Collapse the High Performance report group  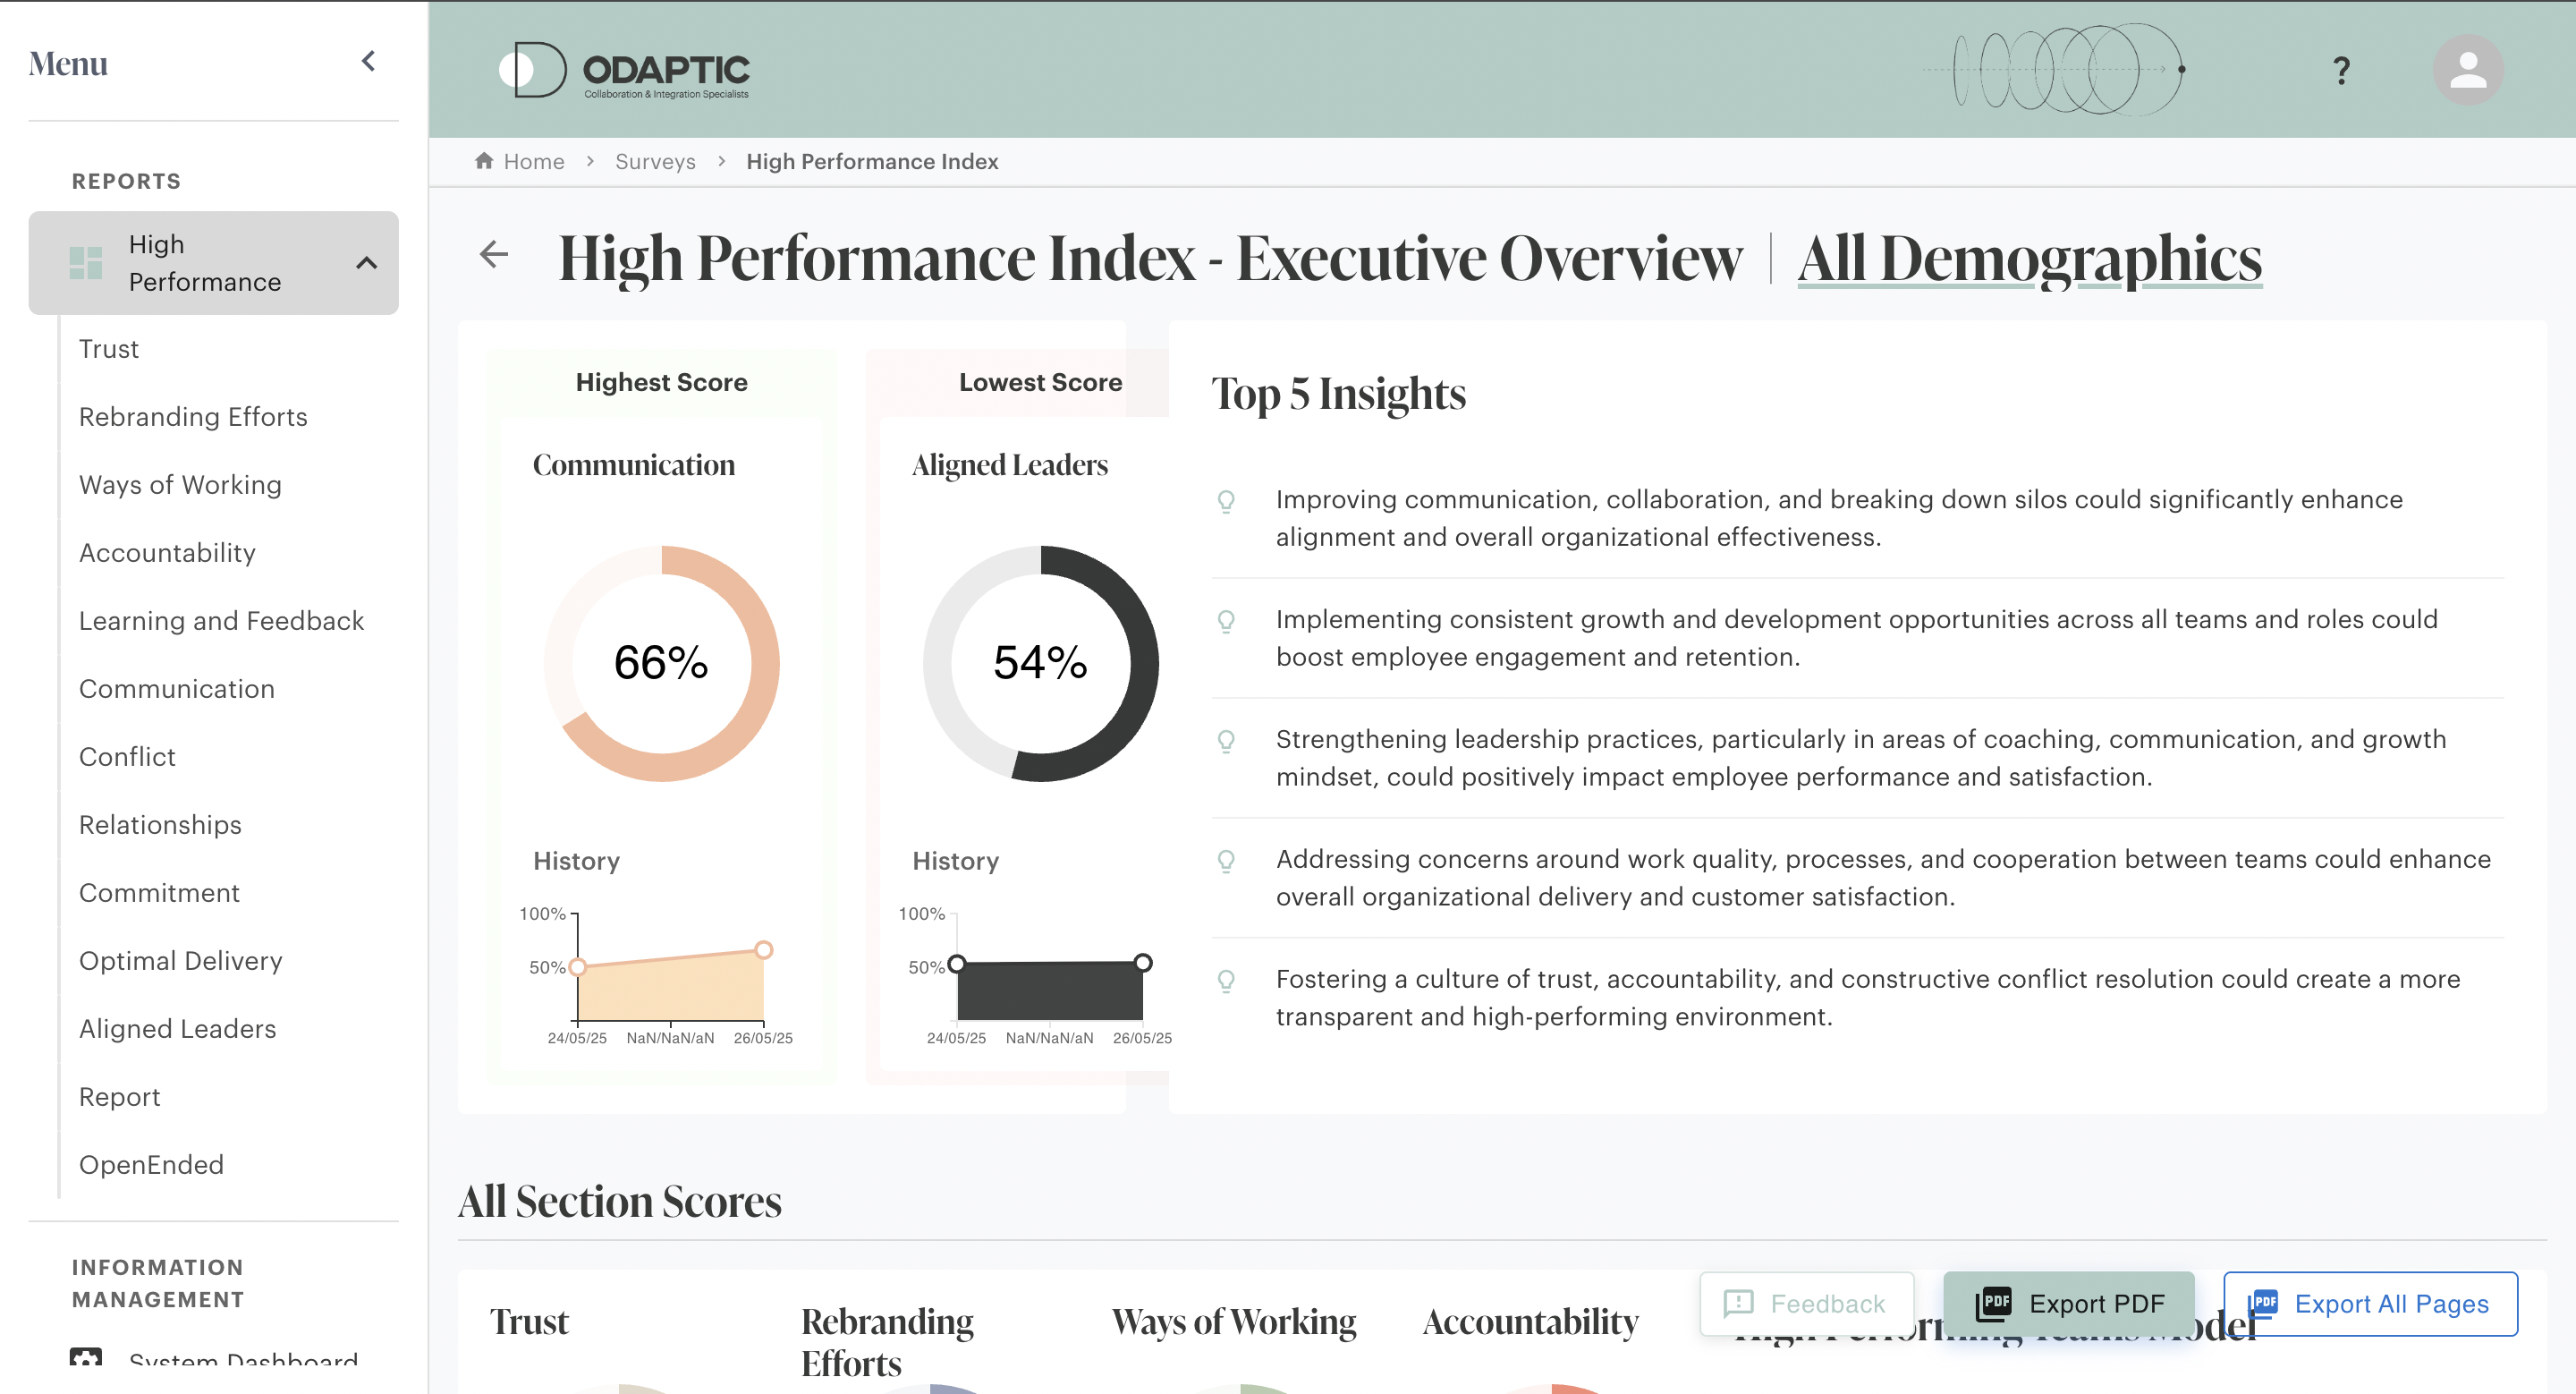(x=366, y=263)
